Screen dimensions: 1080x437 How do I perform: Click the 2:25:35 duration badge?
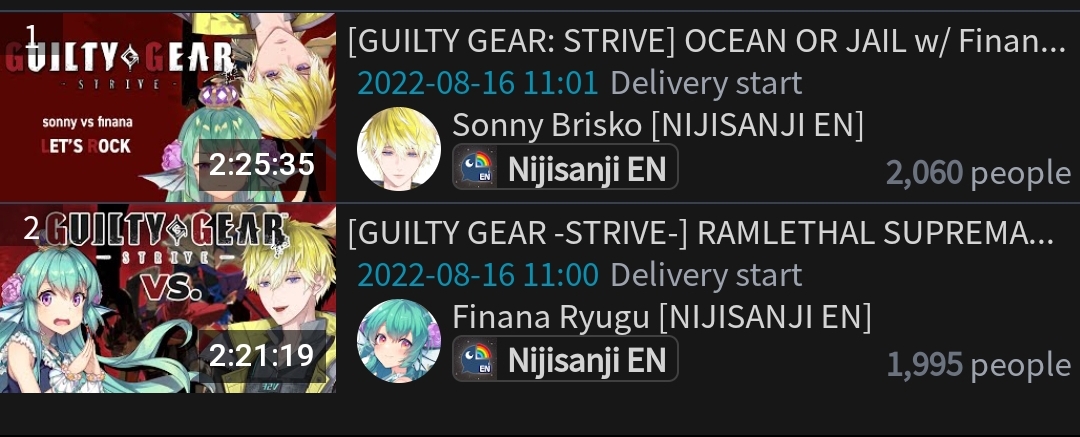pos(262,165)
